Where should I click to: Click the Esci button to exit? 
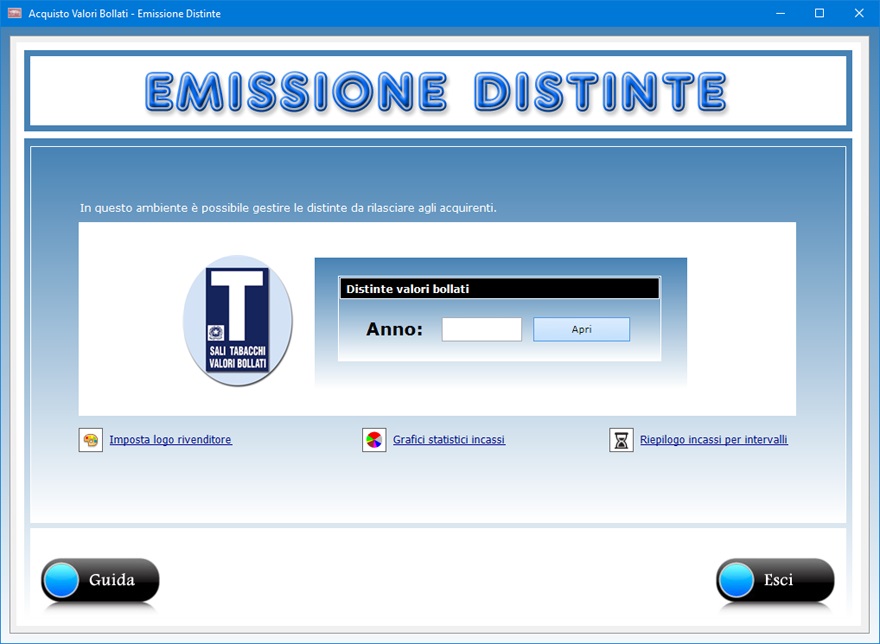(775, 580)
